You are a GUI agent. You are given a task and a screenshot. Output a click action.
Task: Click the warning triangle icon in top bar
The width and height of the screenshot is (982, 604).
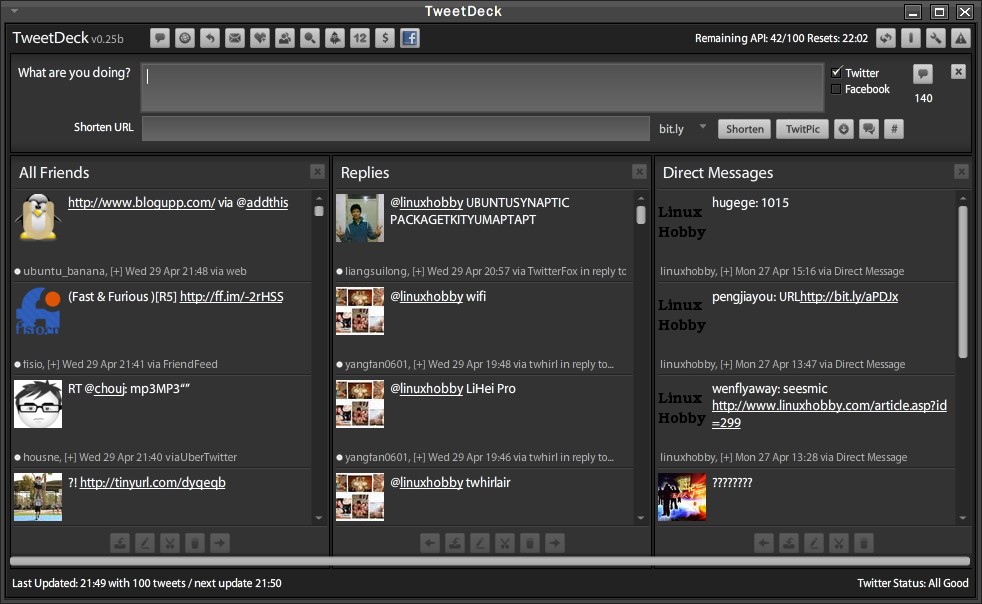tap(961, 38)
